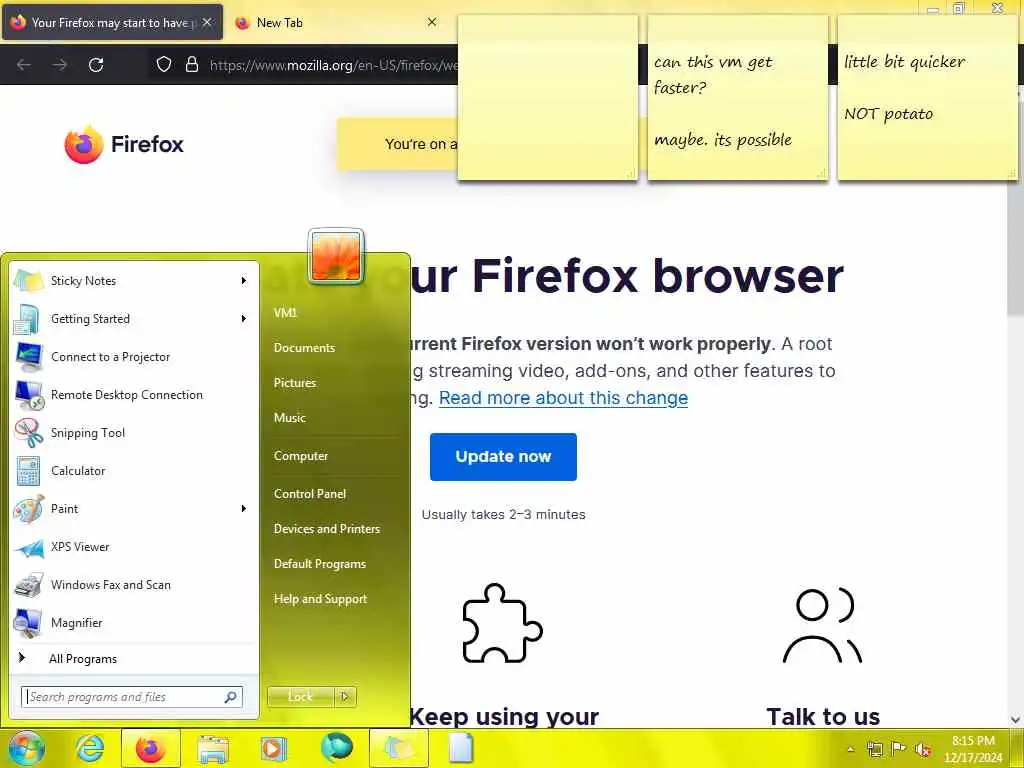Image resolution: width=1024 pixels, height=768 pixels.
Task: Open Windows Explorer from taskbar
Action: [x=213, y=749]
